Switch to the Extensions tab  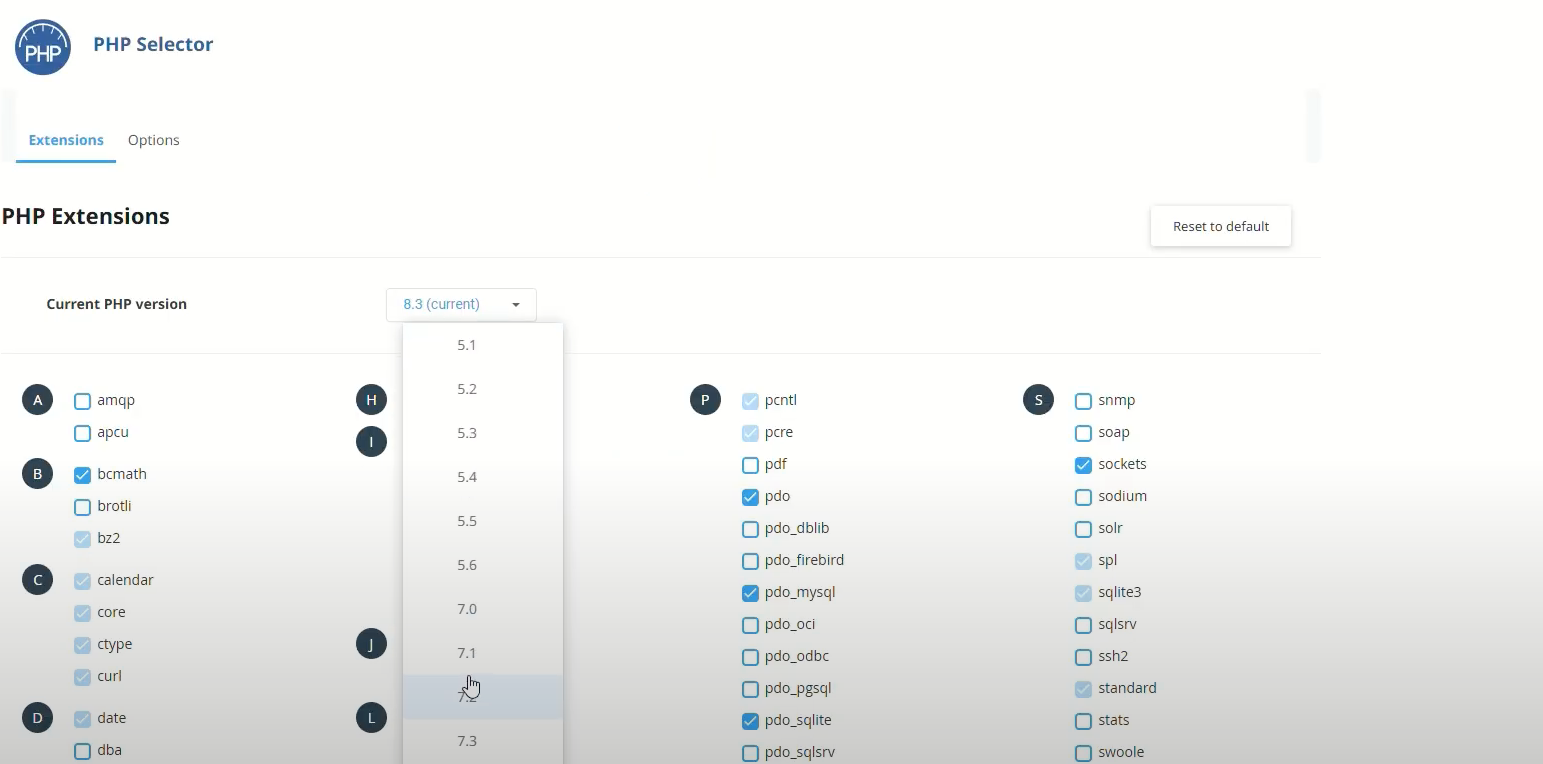pyautogui.click(x=66, y=140)
